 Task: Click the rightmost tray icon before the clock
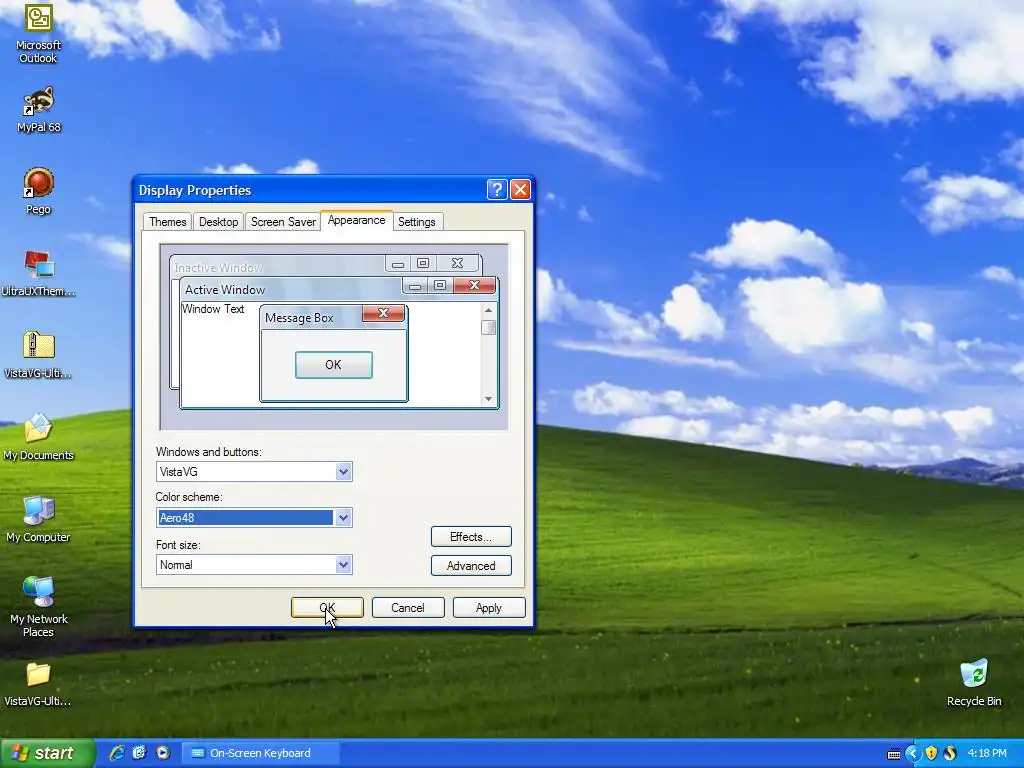950,754
